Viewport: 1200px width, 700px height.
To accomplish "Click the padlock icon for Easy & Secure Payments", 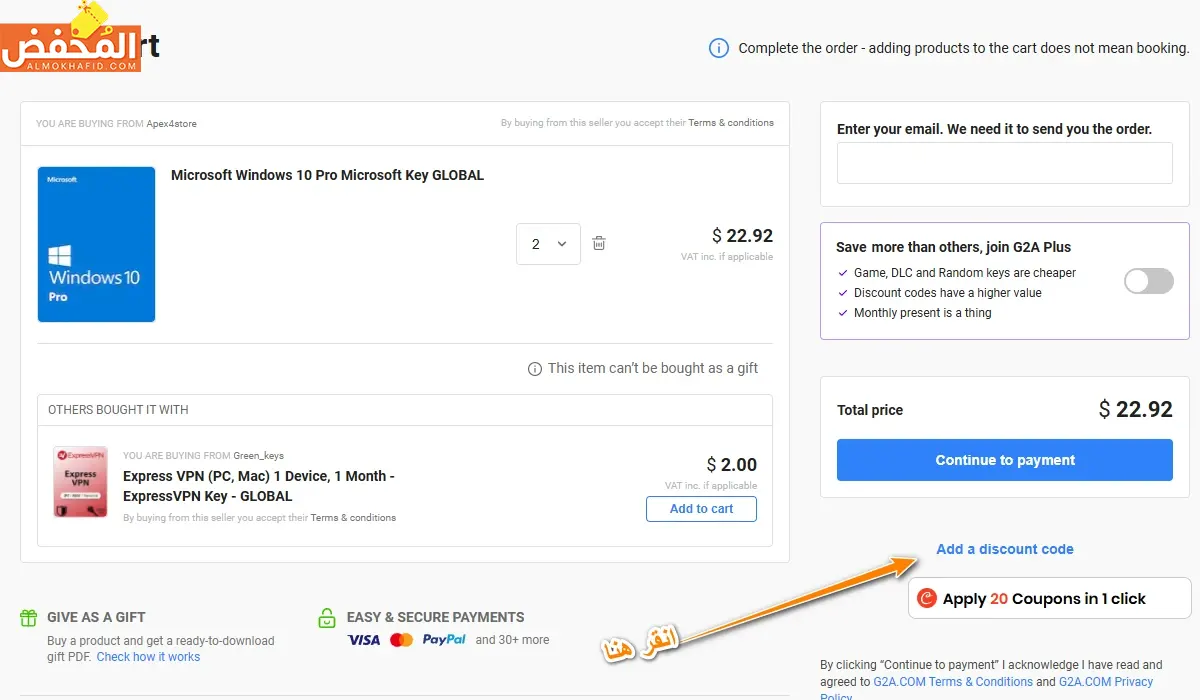I will pos(326,617).
